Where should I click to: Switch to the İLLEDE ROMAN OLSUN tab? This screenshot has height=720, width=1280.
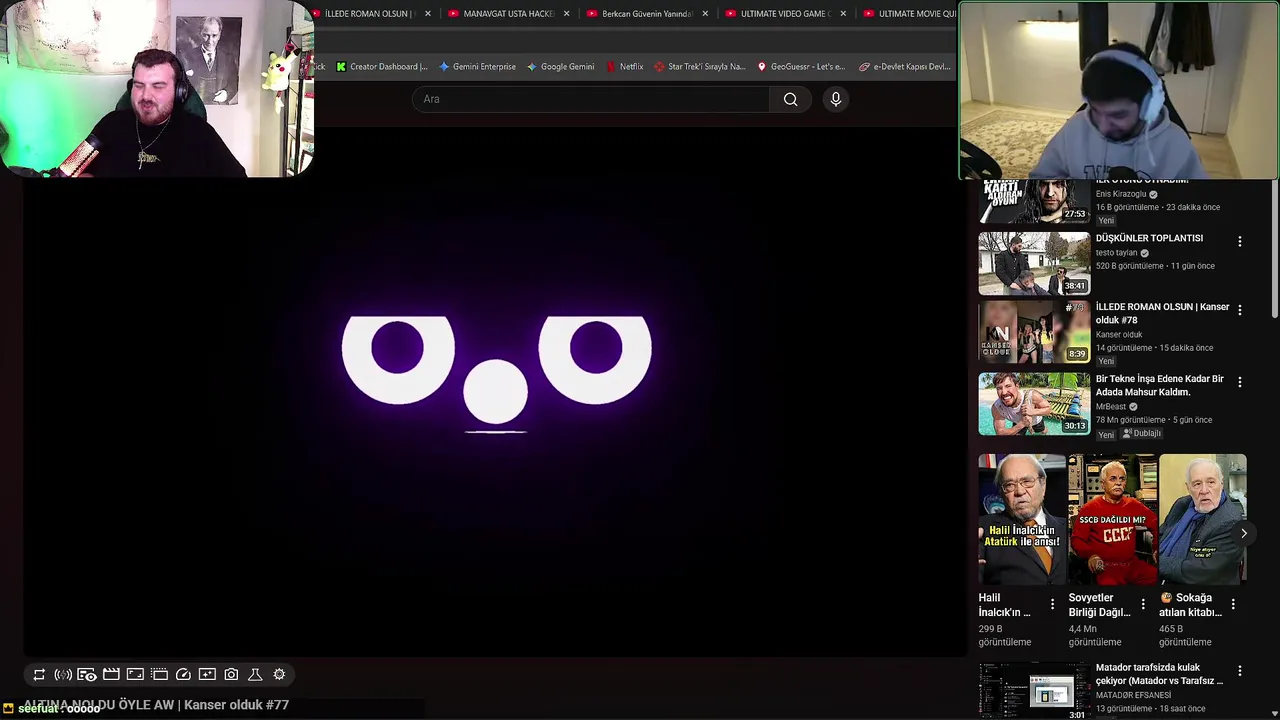point(369,14)
